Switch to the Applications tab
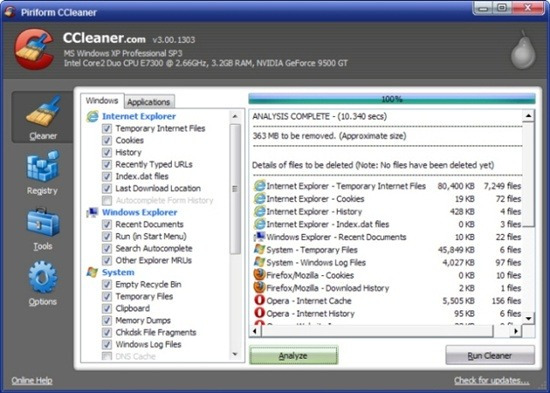The height and width of the screenshot is (393, 550). [x=149, y=102]
